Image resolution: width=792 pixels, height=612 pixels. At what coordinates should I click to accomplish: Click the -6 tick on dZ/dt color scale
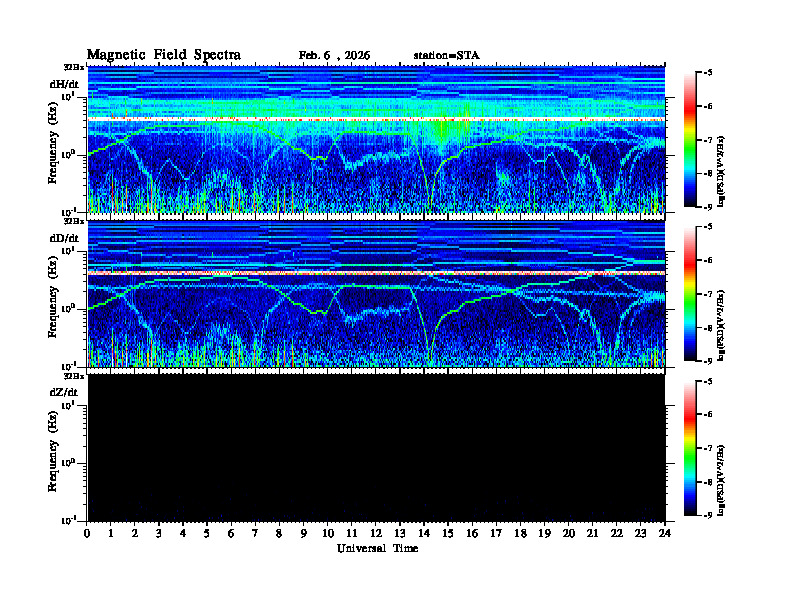point(708,414)
